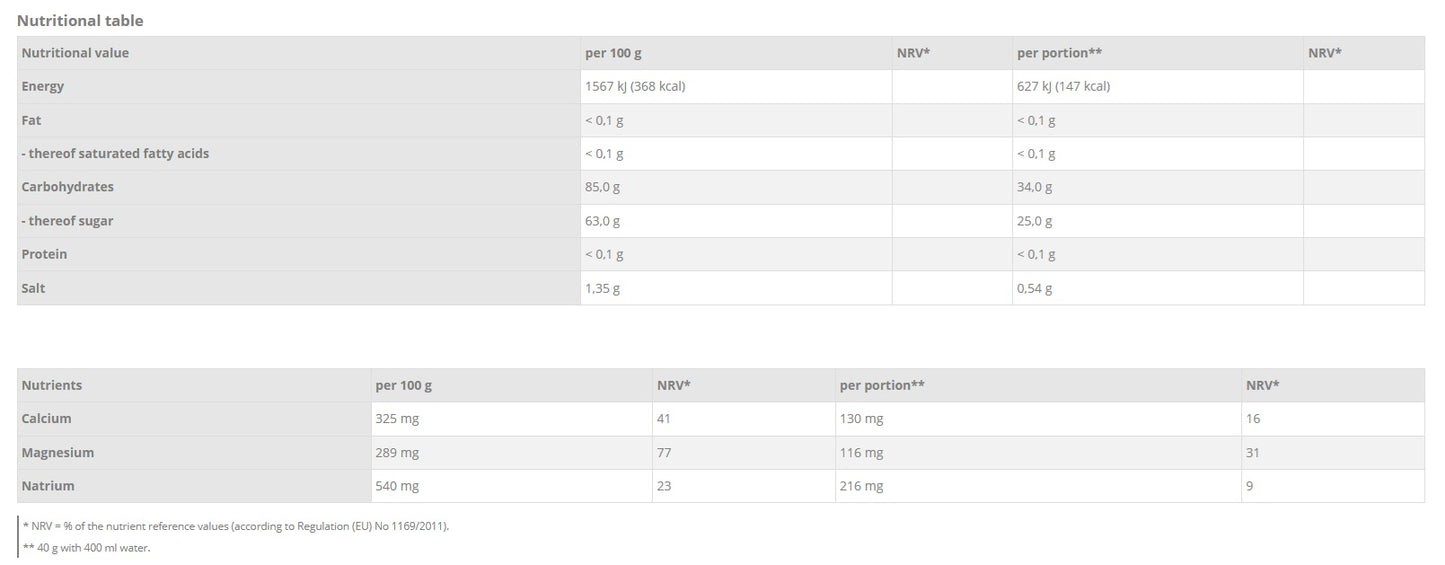
Task: Click the "thereof sugar" row label
Action: pos(68,221)
